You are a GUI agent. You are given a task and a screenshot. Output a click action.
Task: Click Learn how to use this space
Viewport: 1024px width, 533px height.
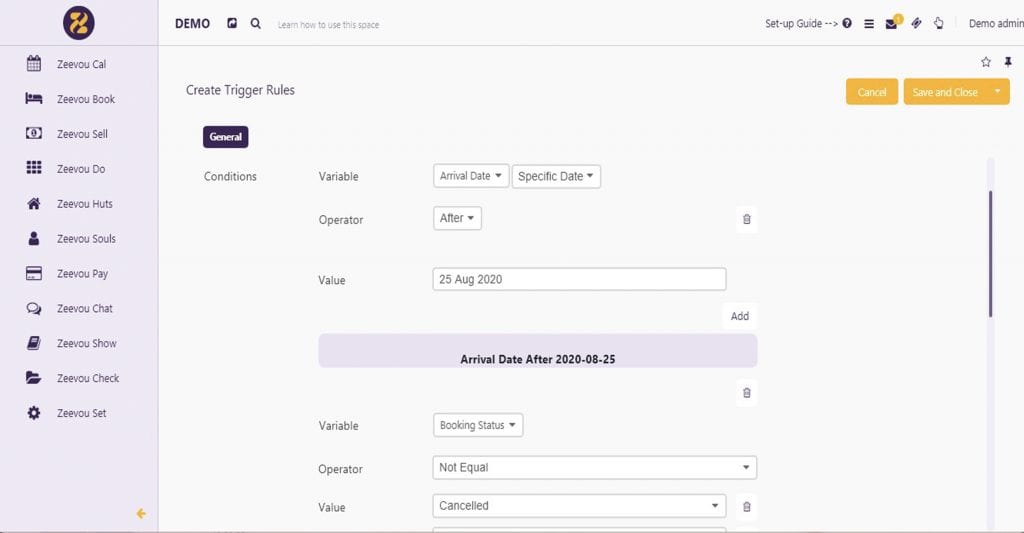328,25
